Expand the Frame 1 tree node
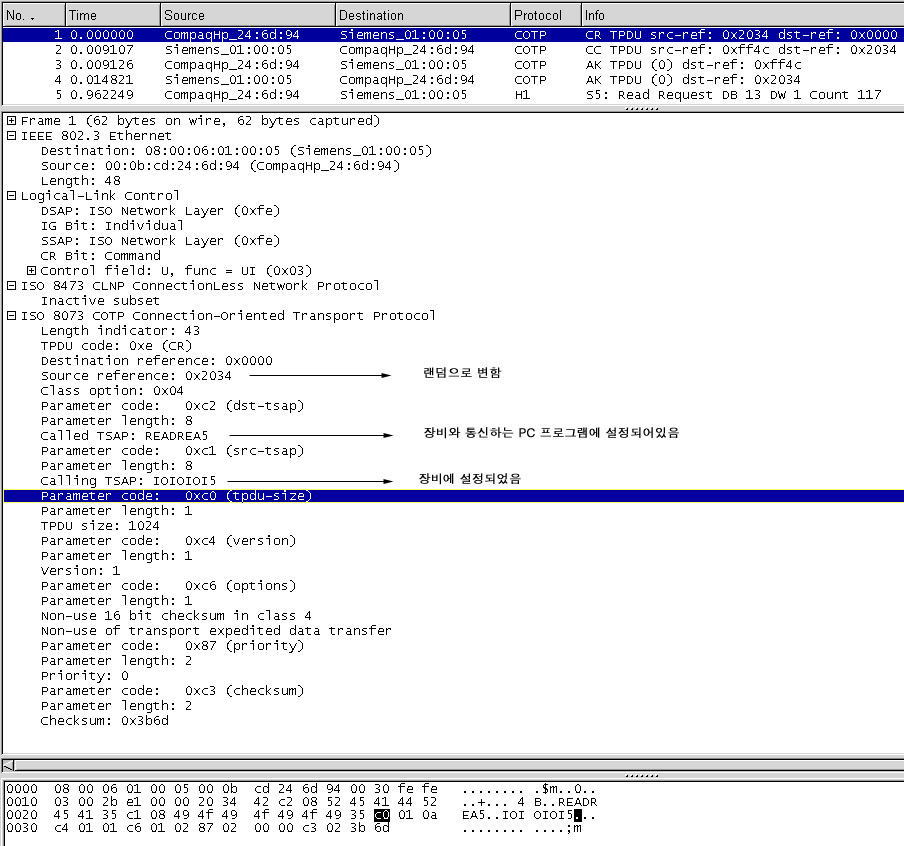 click(x=11, y=121)
